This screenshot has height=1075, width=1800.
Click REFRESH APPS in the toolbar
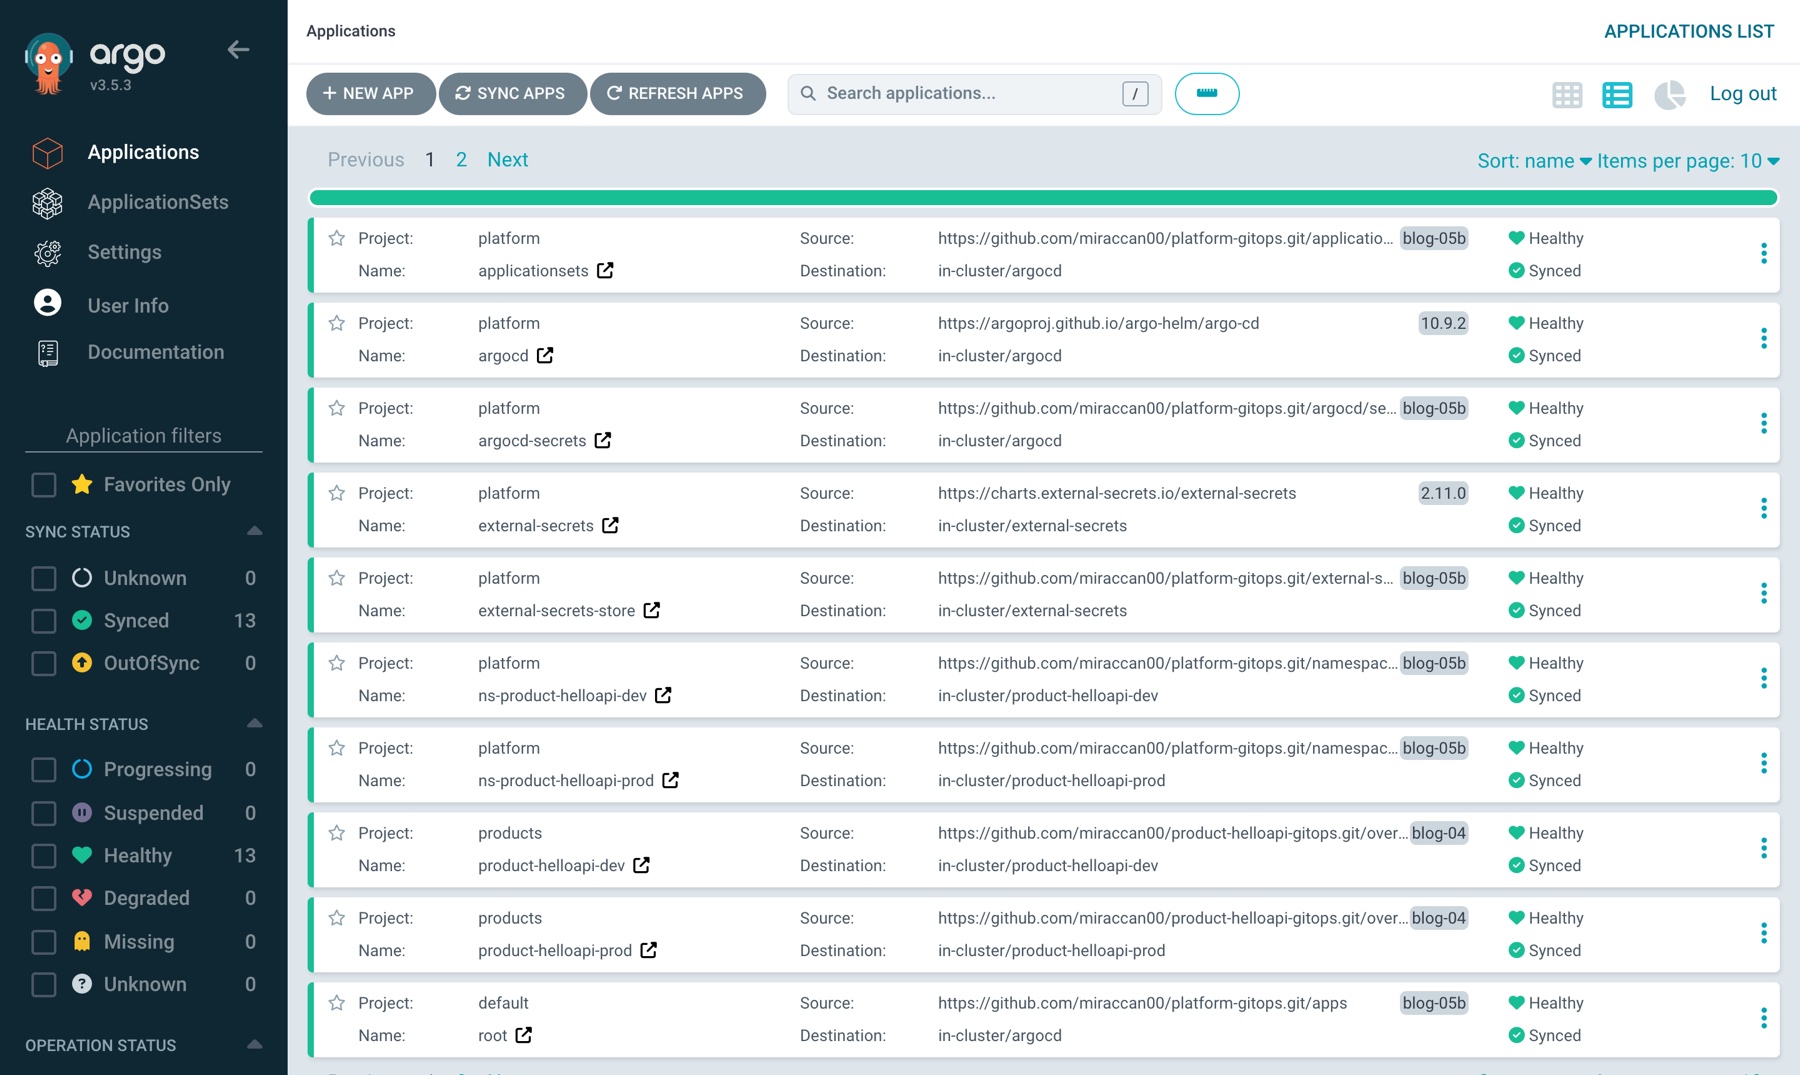(677, 94)
